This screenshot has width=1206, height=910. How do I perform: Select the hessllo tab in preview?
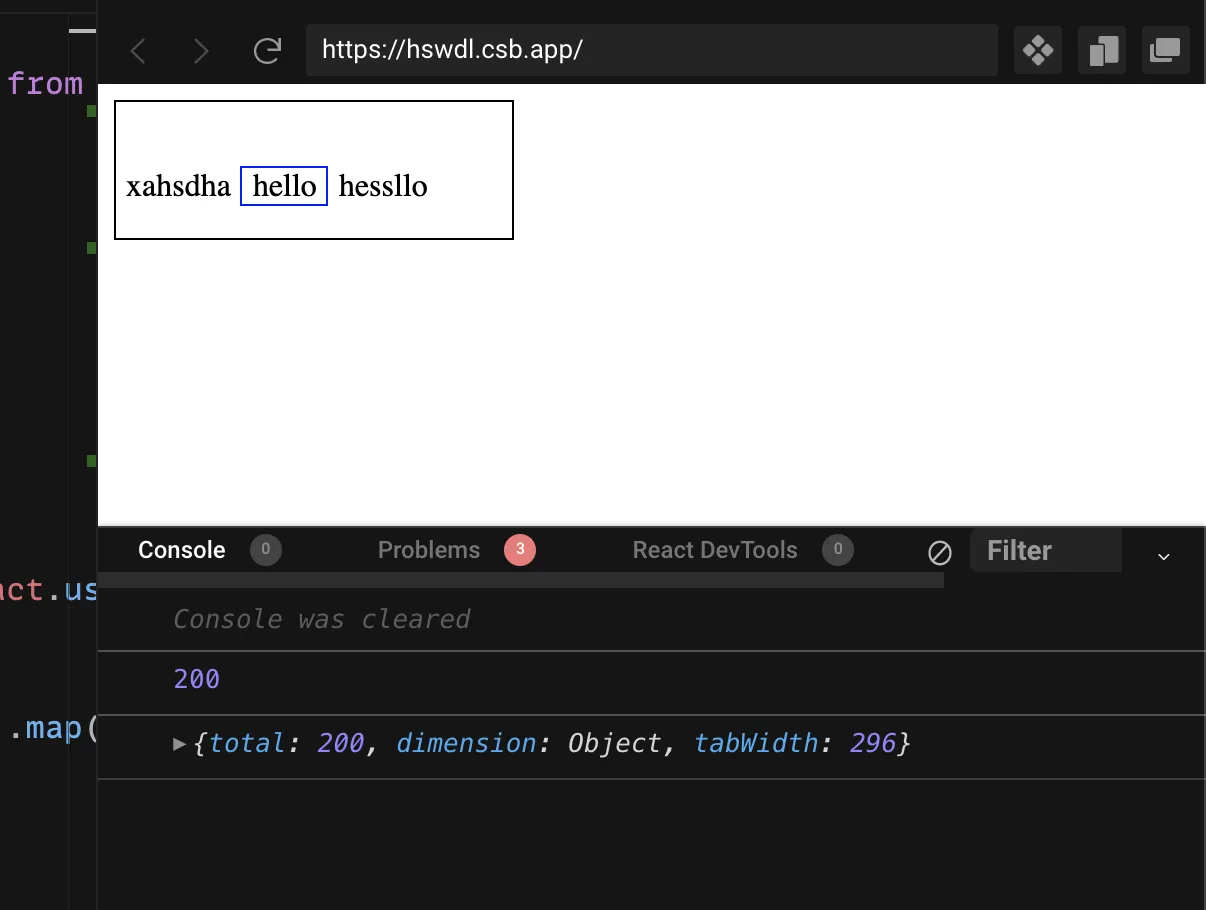coord(383,186)
